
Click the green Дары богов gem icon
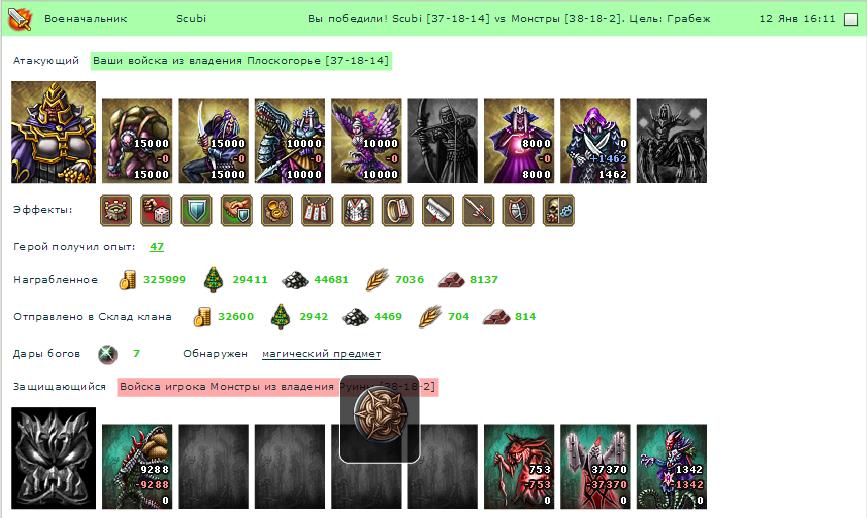(108, 354)
